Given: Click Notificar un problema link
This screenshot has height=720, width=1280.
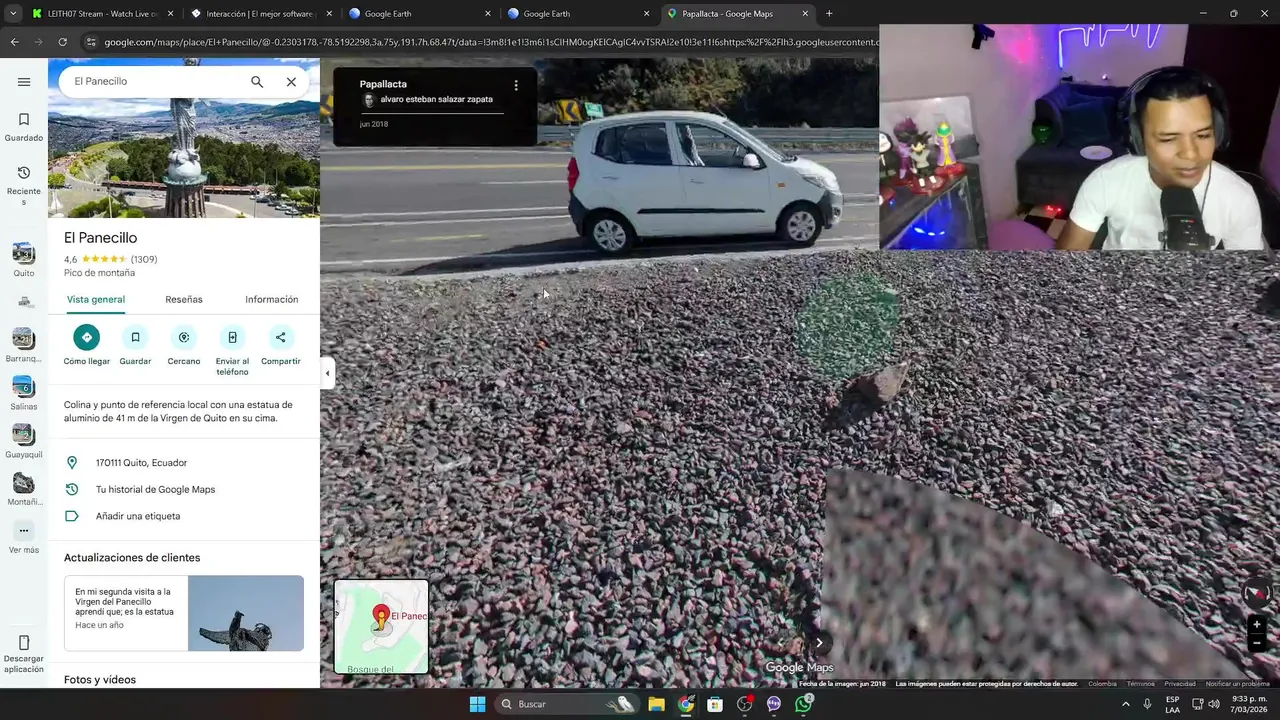Looking at the screenshot, I should tap(1237, 684).
